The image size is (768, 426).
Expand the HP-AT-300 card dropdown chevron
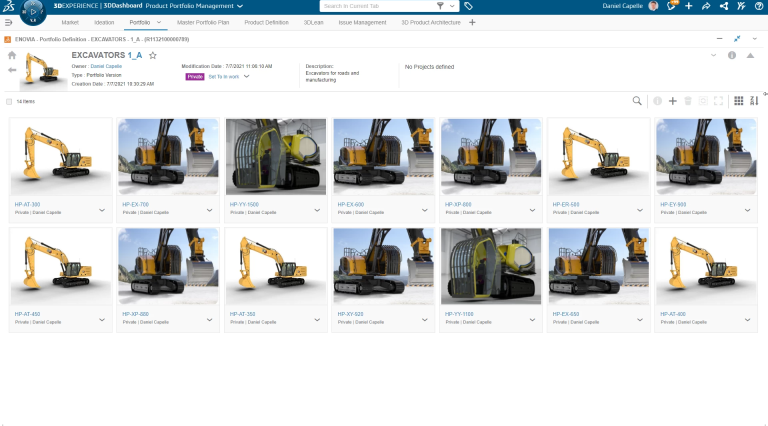pyautogui.click(x=101, y=210)
